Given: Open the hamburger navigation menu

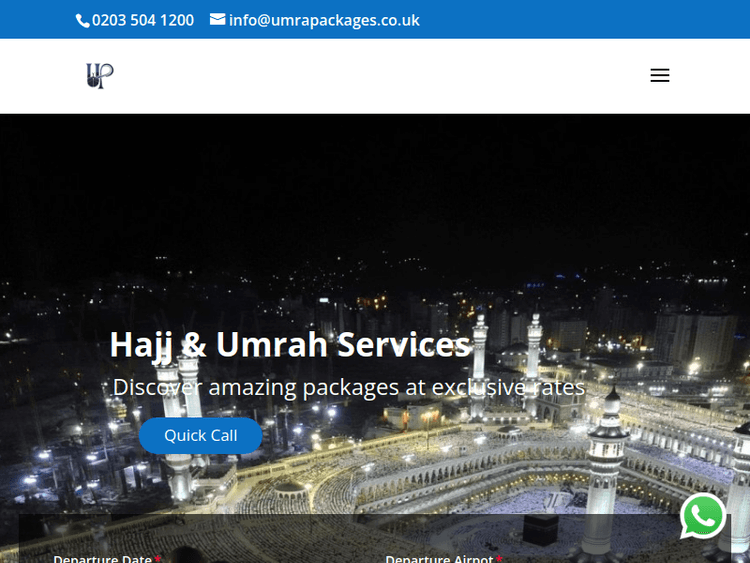Looking at the screenshot, I should 660,76.
